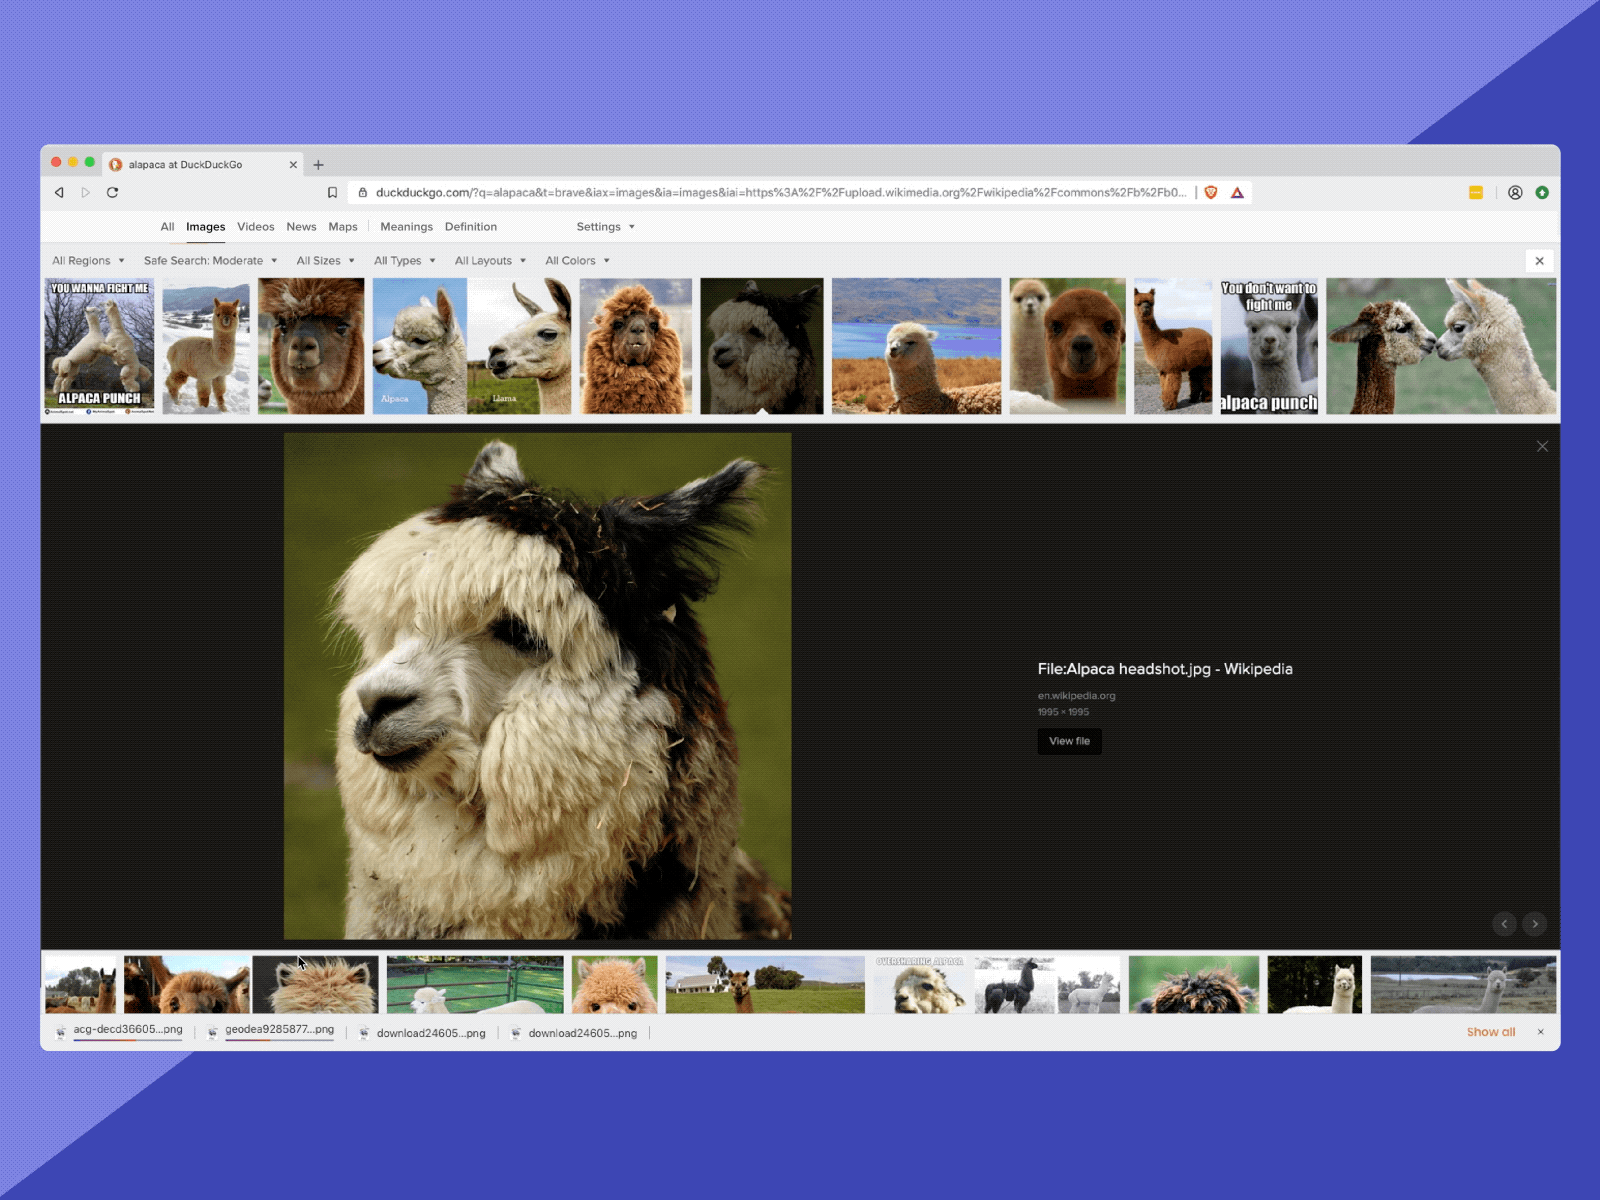The width and height of the screenshot is (1600, 1200).
Task: Click the browser profile avatar icon
Action: 1515,192
